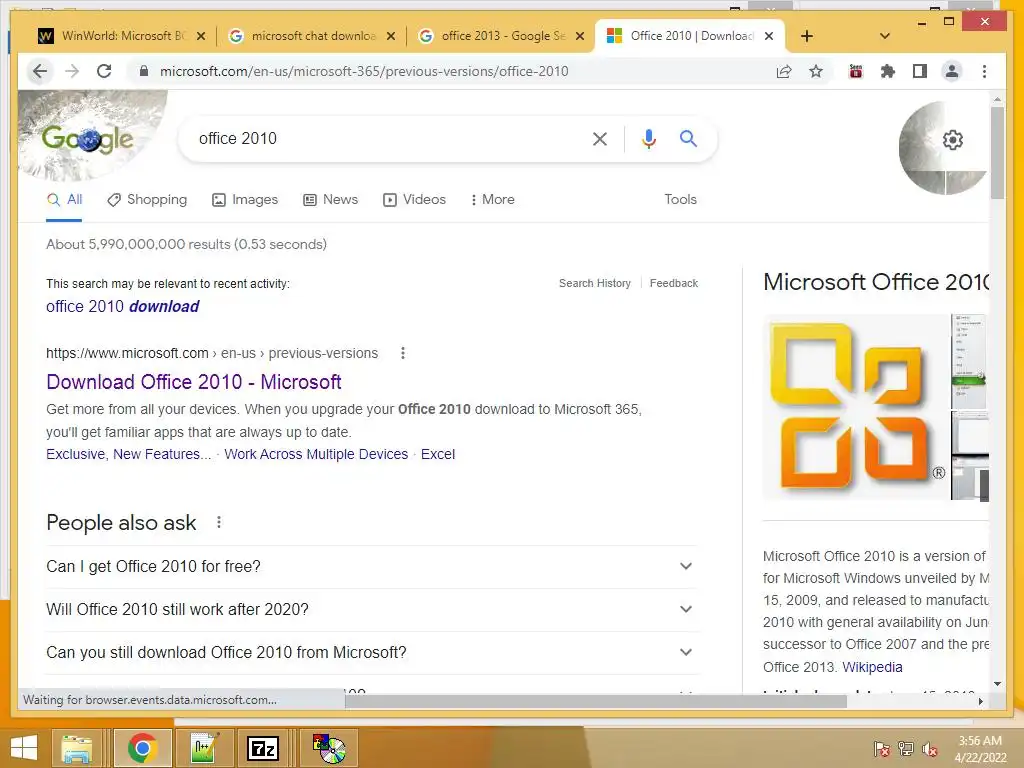Open the disc app taskbar icon
The height and width of the screenshot is (768, 1024).
pos(328,748)
